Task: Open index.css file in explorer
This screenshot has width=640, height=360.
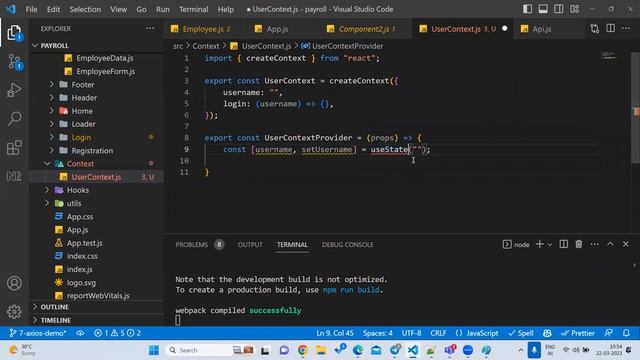Action: coord(82,256)
